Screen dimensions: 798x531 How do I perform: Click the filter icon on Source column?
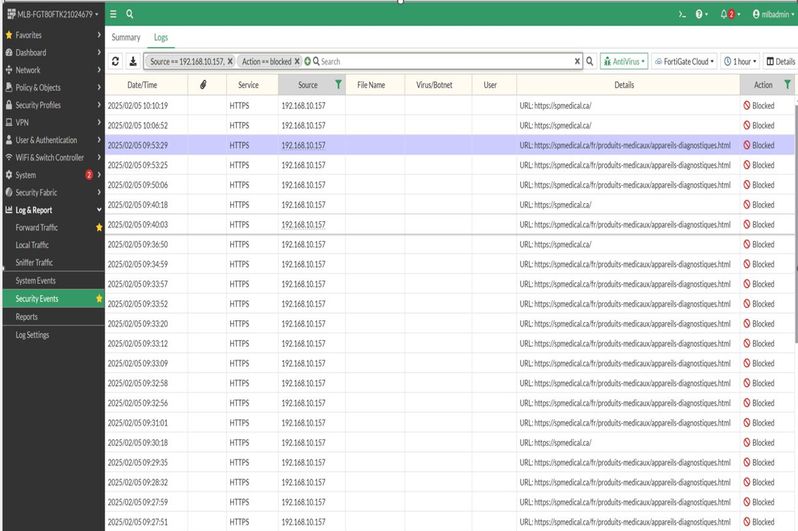pyautogui.click(x=337, y=85)
